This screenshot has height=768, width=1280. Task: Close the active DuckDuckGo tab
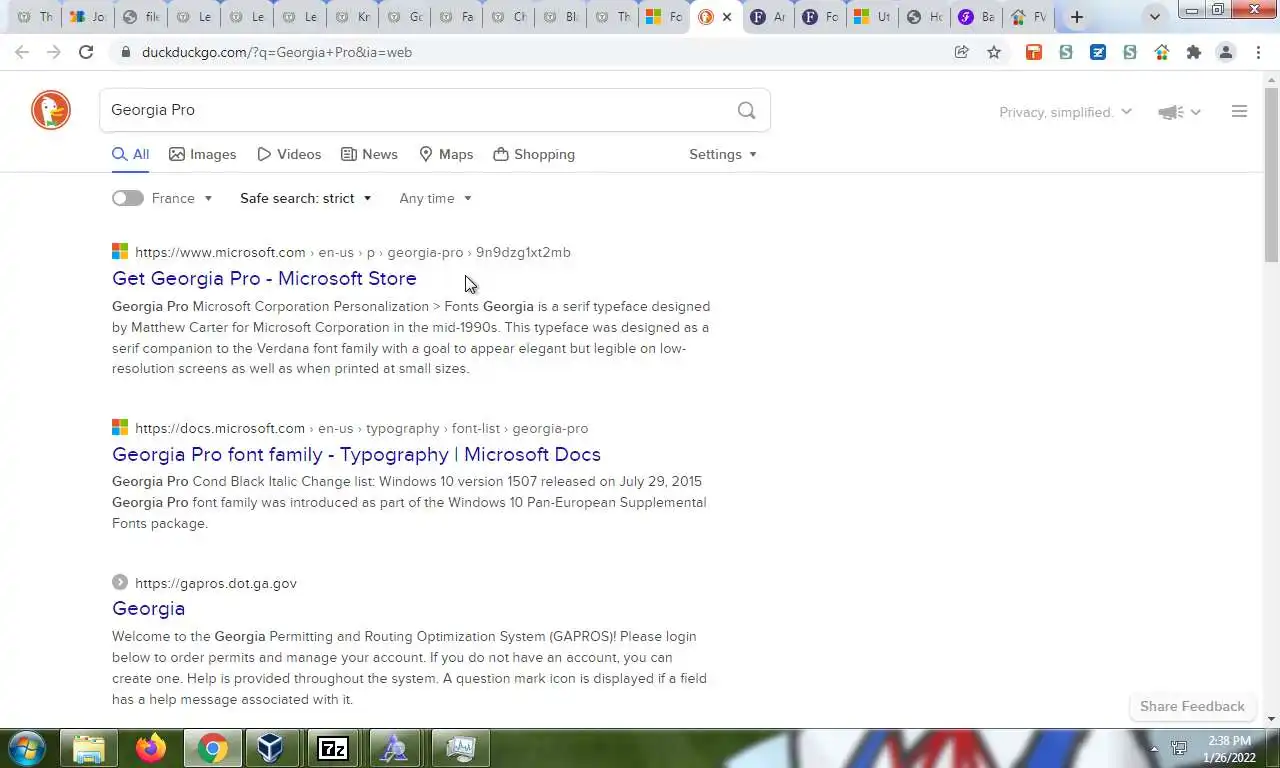[x=727, y=17]
